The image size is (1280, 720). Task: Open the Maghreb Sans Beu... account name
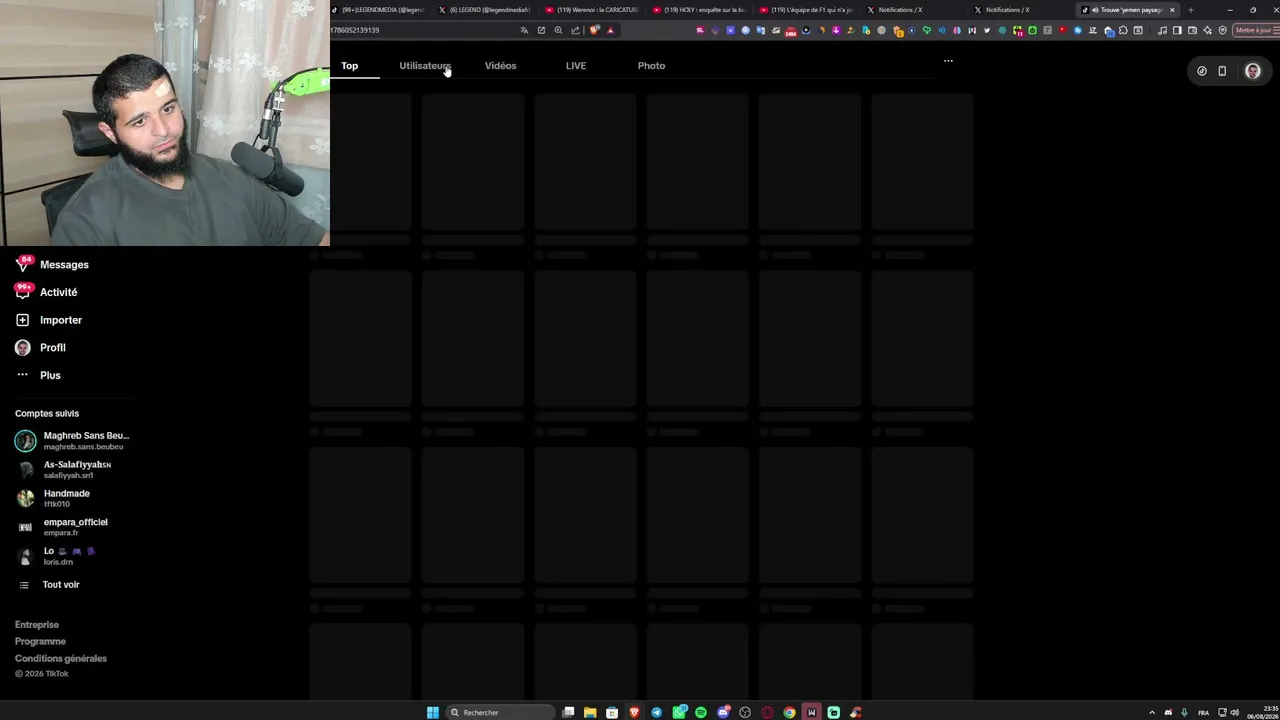[86, 436]
